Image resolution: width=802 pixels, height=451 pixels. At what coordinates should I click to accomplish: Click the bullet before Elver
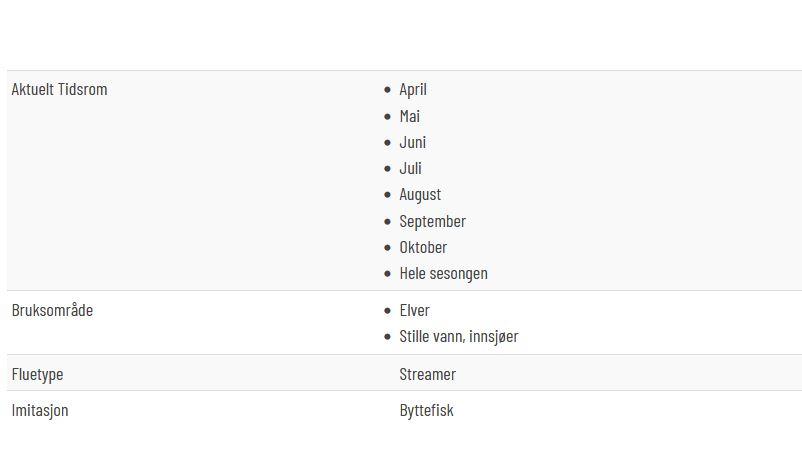(387, 311)
